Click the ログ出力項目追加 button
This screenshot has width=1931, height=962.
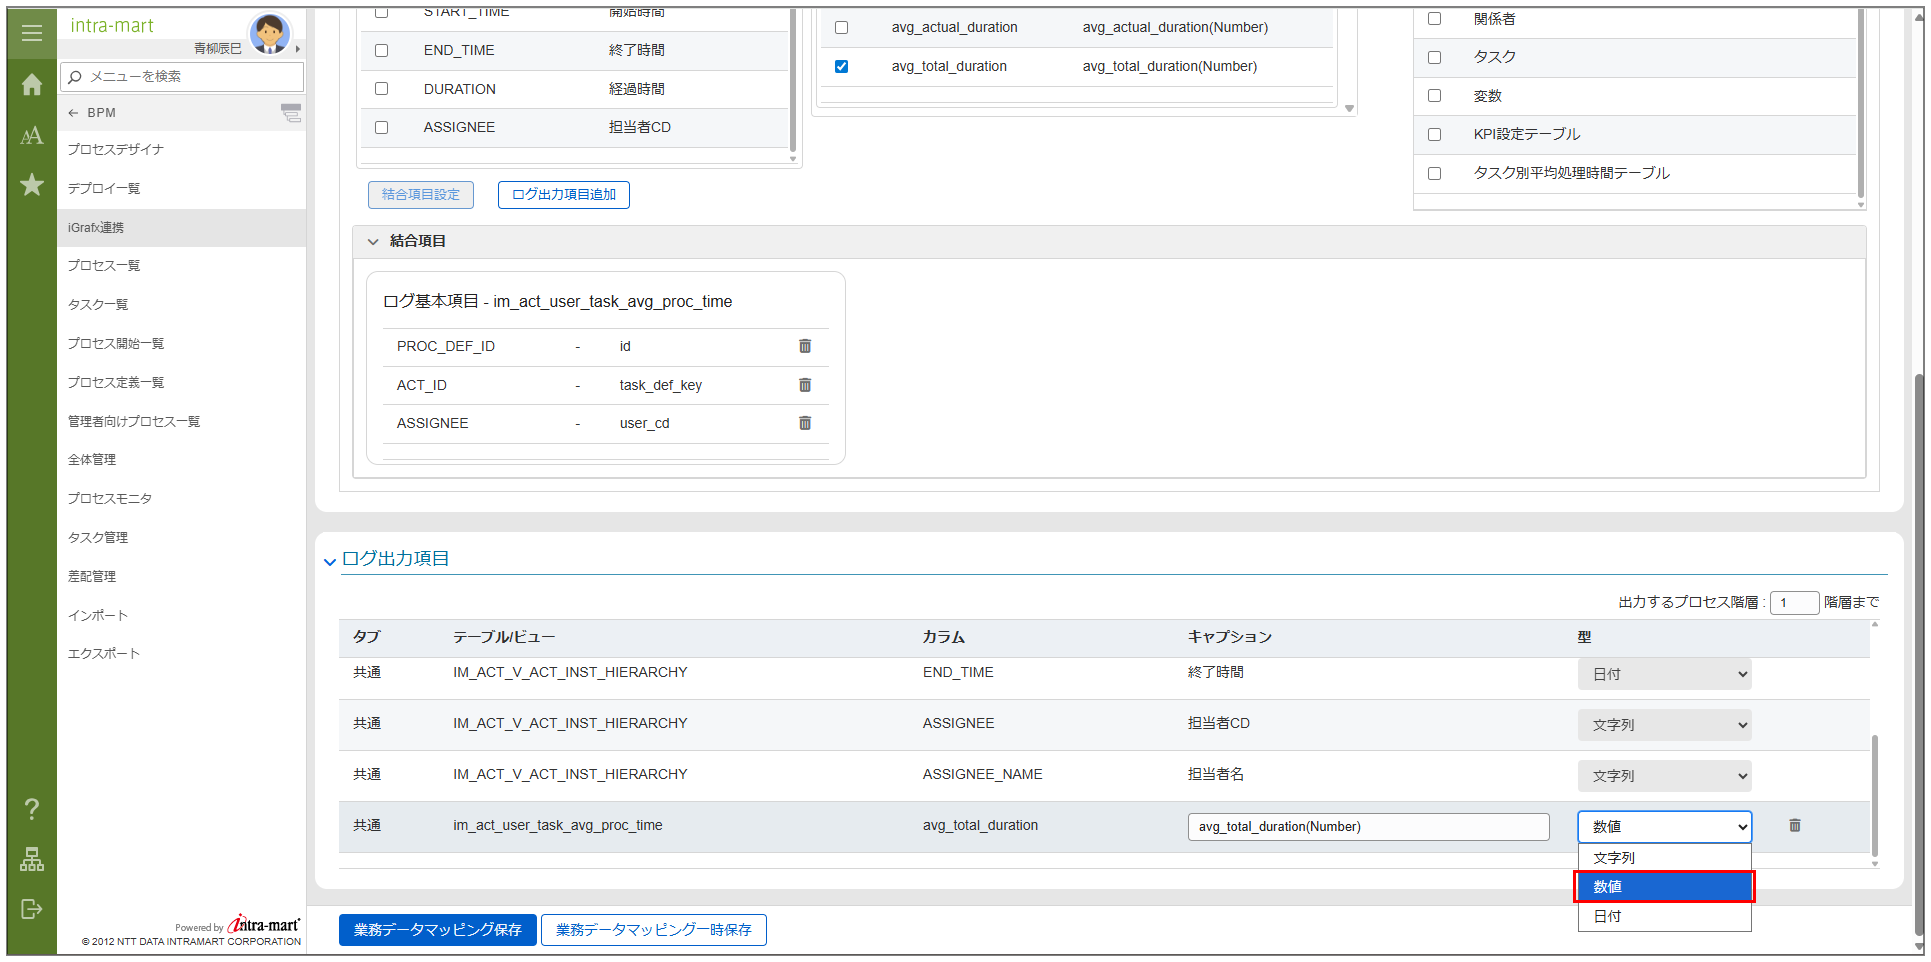point(563,195)
